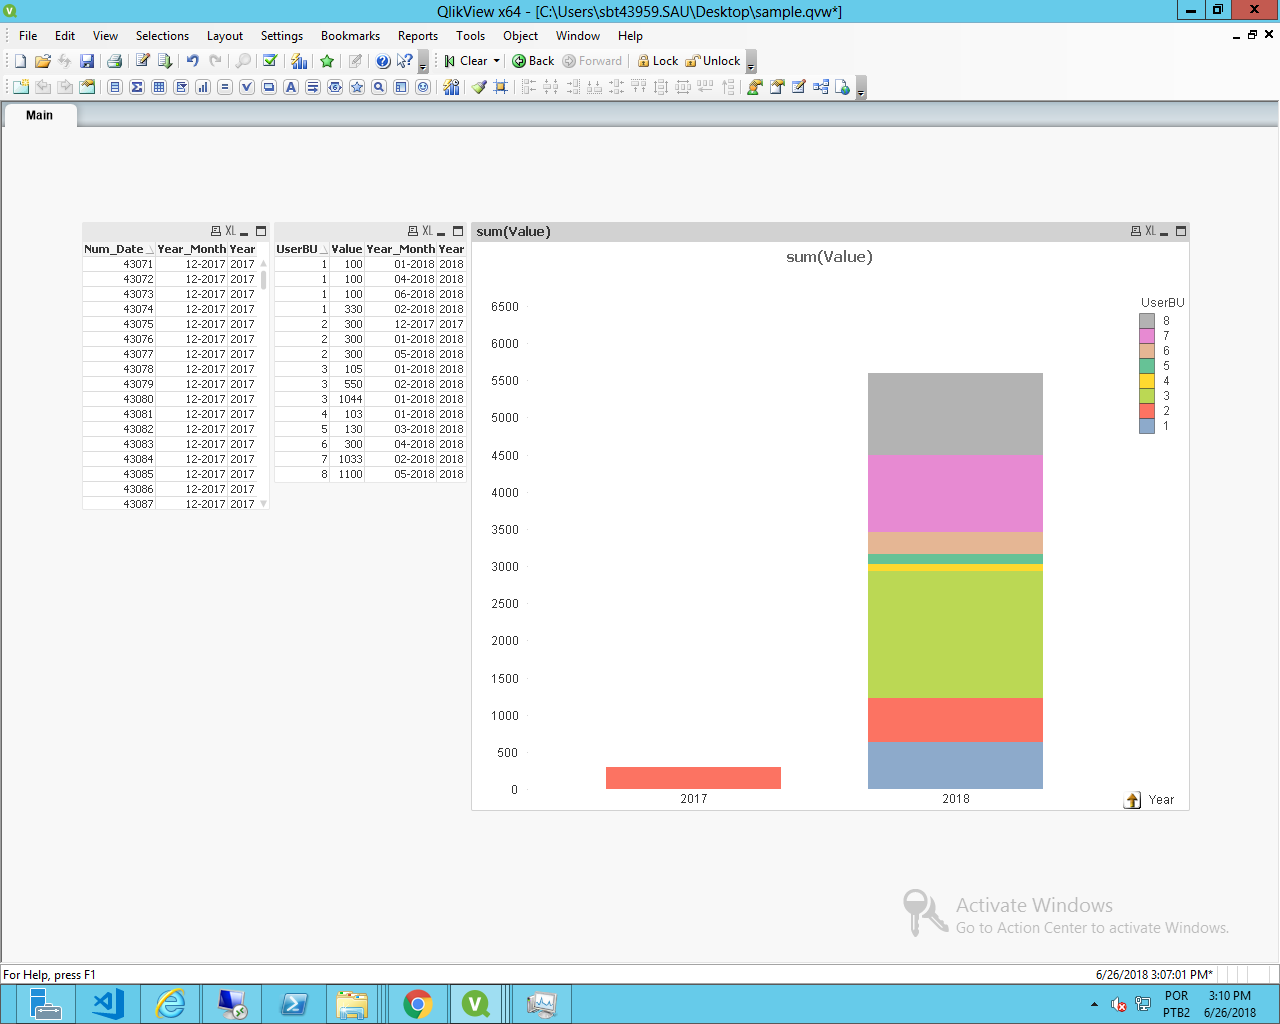Screen dimensions: 1280x1024
Task: Click the Num_Date column sort indicator
Action: (x=150, y=250)
